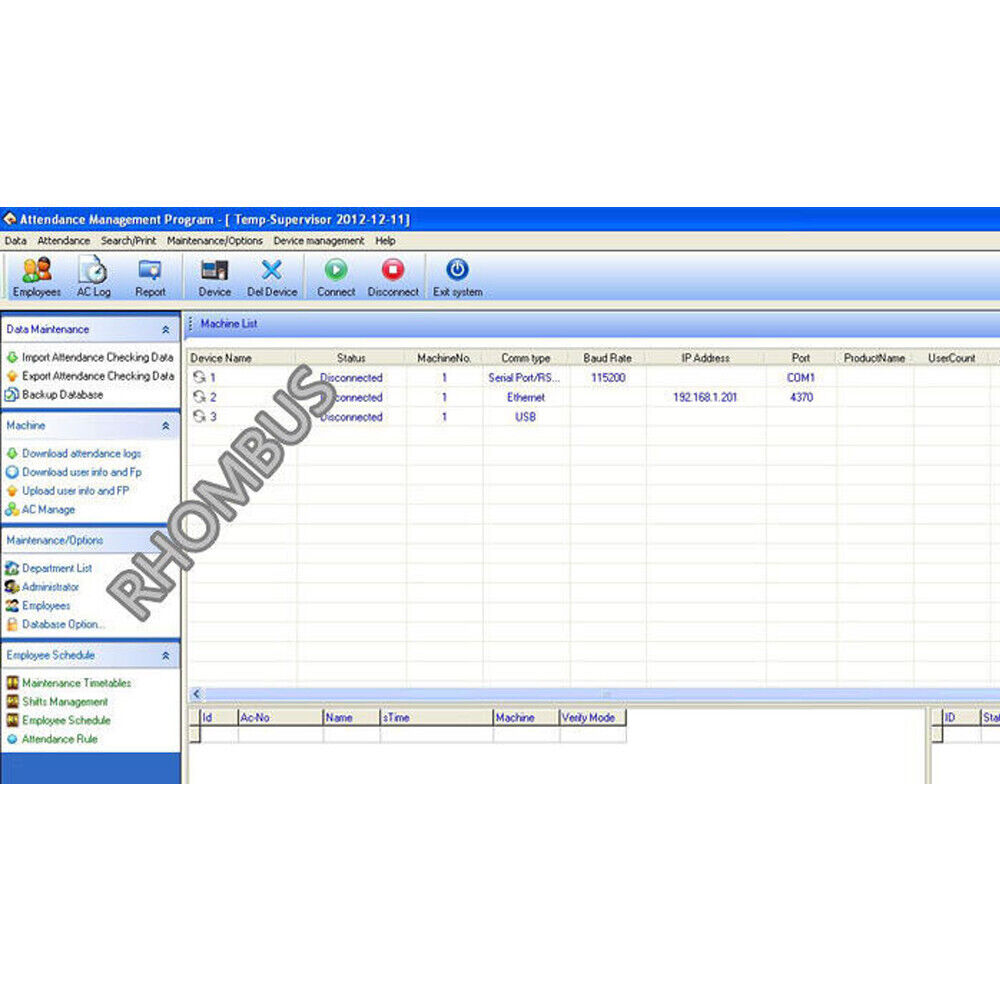The image size is (1000, 1000).
Task: Collapse the Data Maintenance panel
Action: point(166,329)
